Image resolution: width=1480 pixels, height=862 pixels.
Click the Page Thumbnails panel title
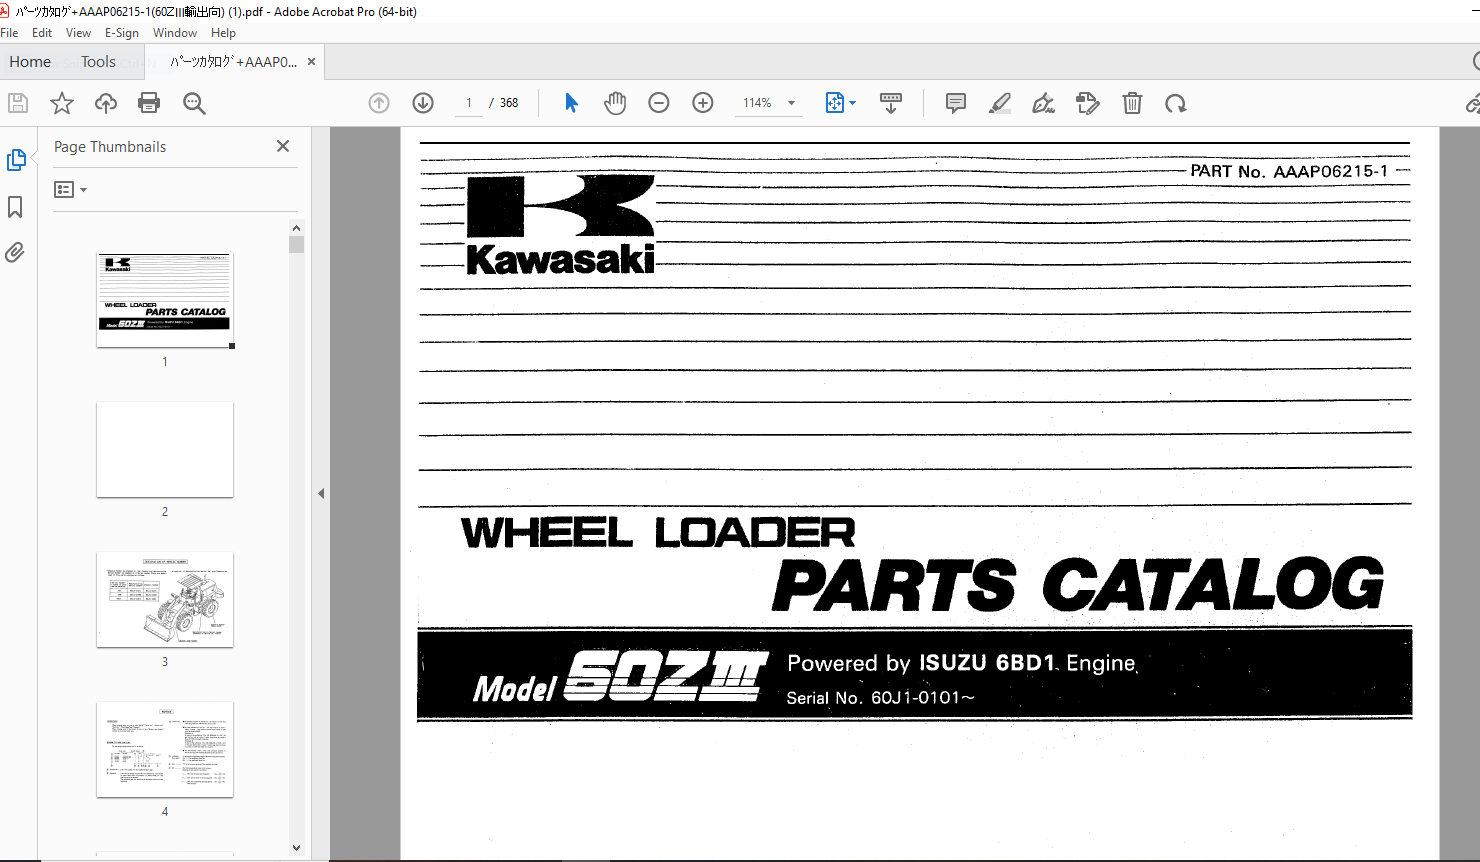pos(110,147)
